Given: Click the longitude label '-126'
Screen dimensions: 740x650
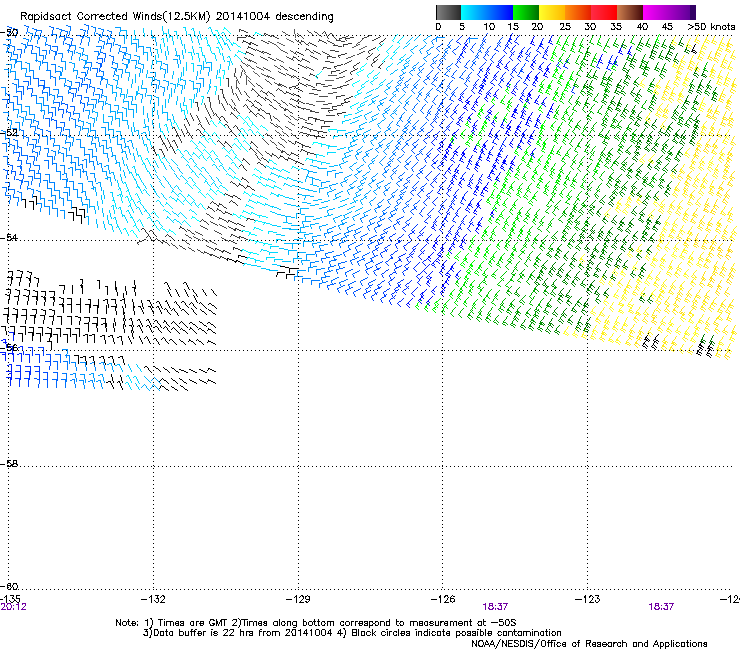Looking at the screenshot, I should coord(443,599).
